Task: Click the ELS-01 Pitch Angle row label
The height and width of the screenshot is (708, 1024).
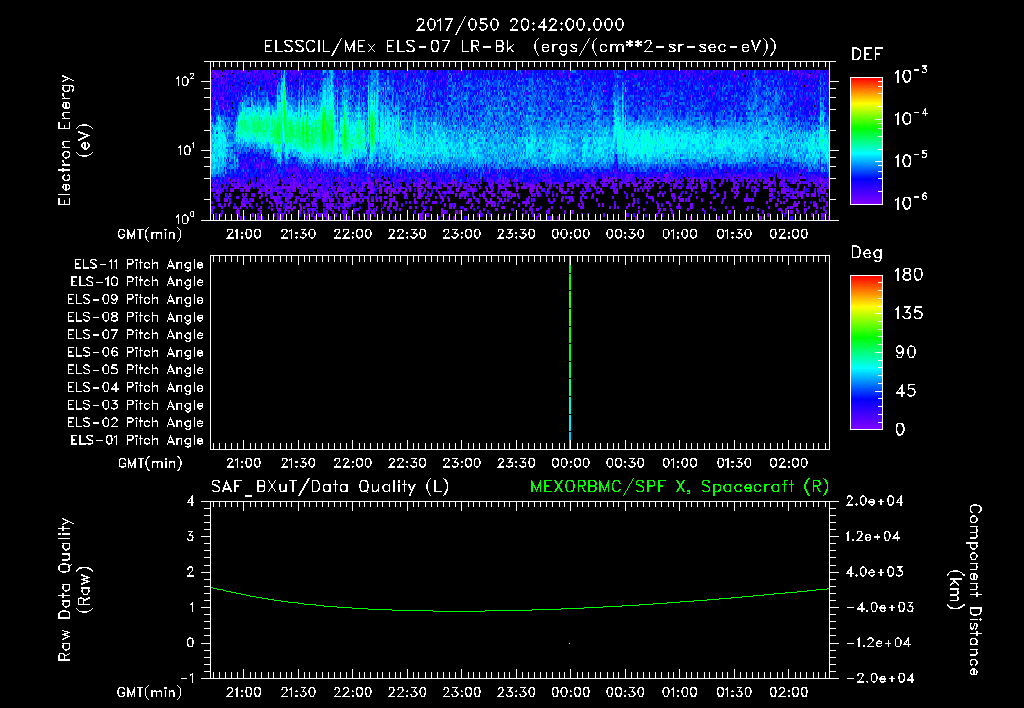Action: coord(136,441)
